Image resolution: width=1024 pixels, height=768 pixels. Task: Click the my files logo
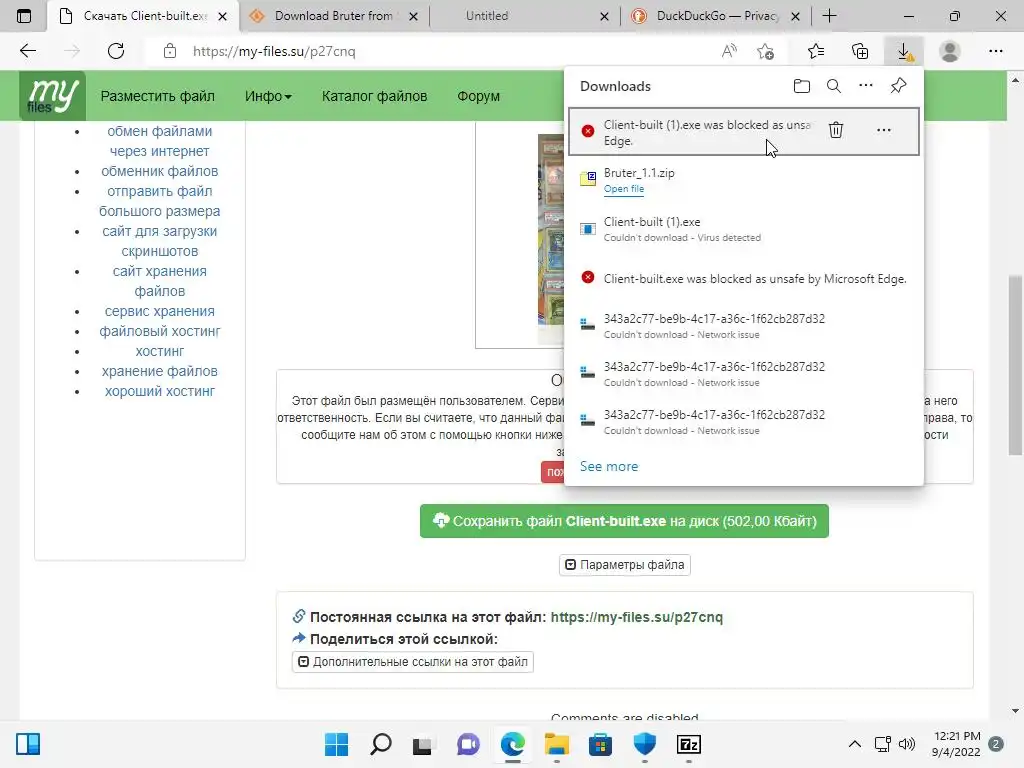[x=52, y=95]
